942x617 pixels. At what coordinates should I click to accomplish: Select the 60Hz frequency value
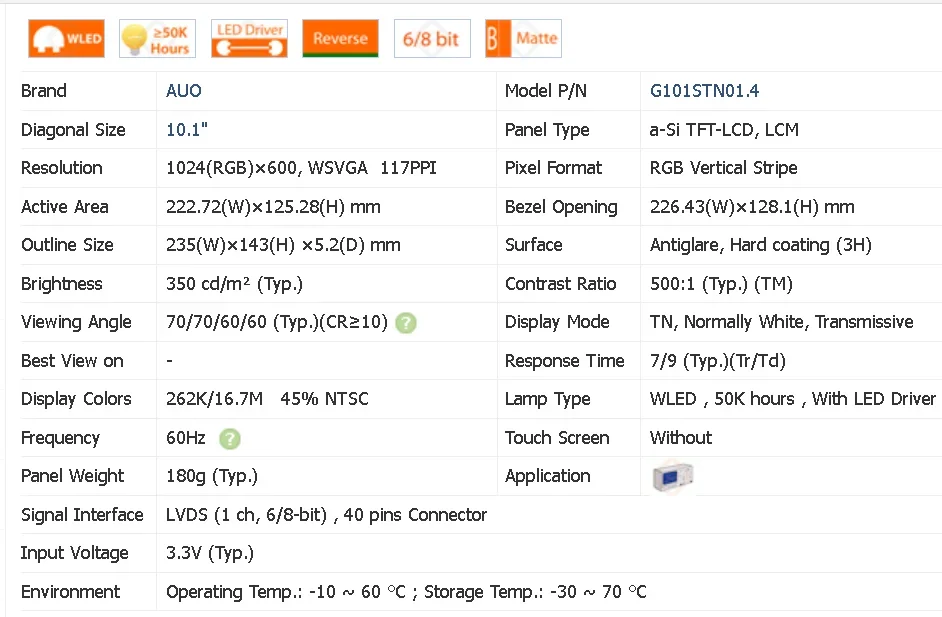(186, 437)
